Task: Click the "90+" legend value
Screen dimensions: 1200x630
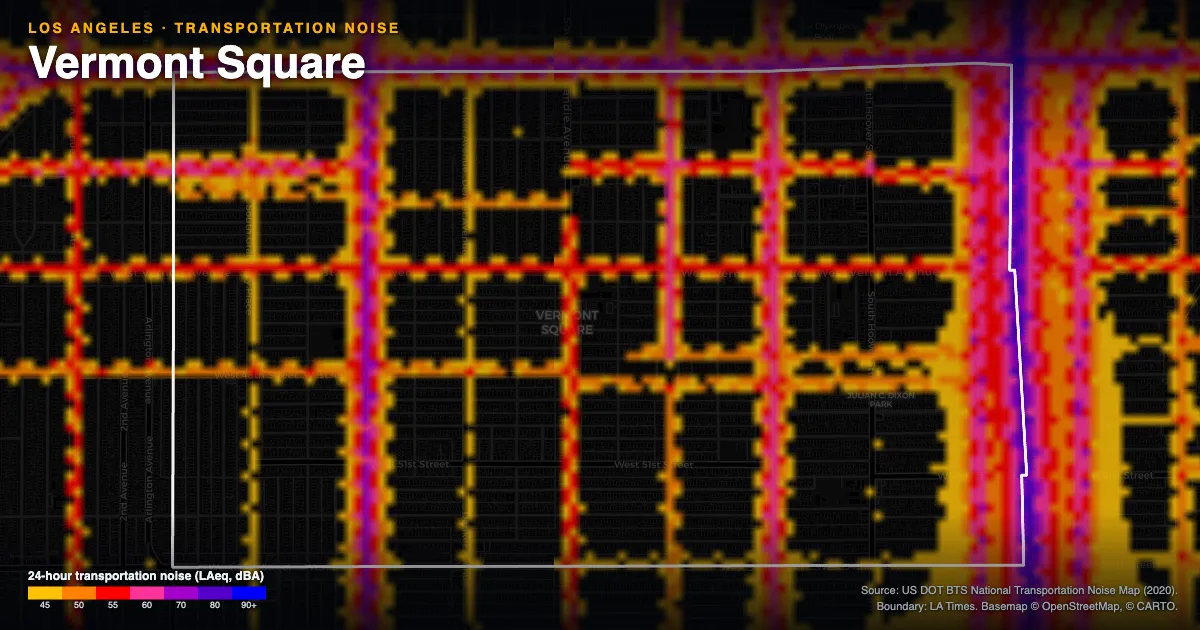Action: [x=249, y=605]
